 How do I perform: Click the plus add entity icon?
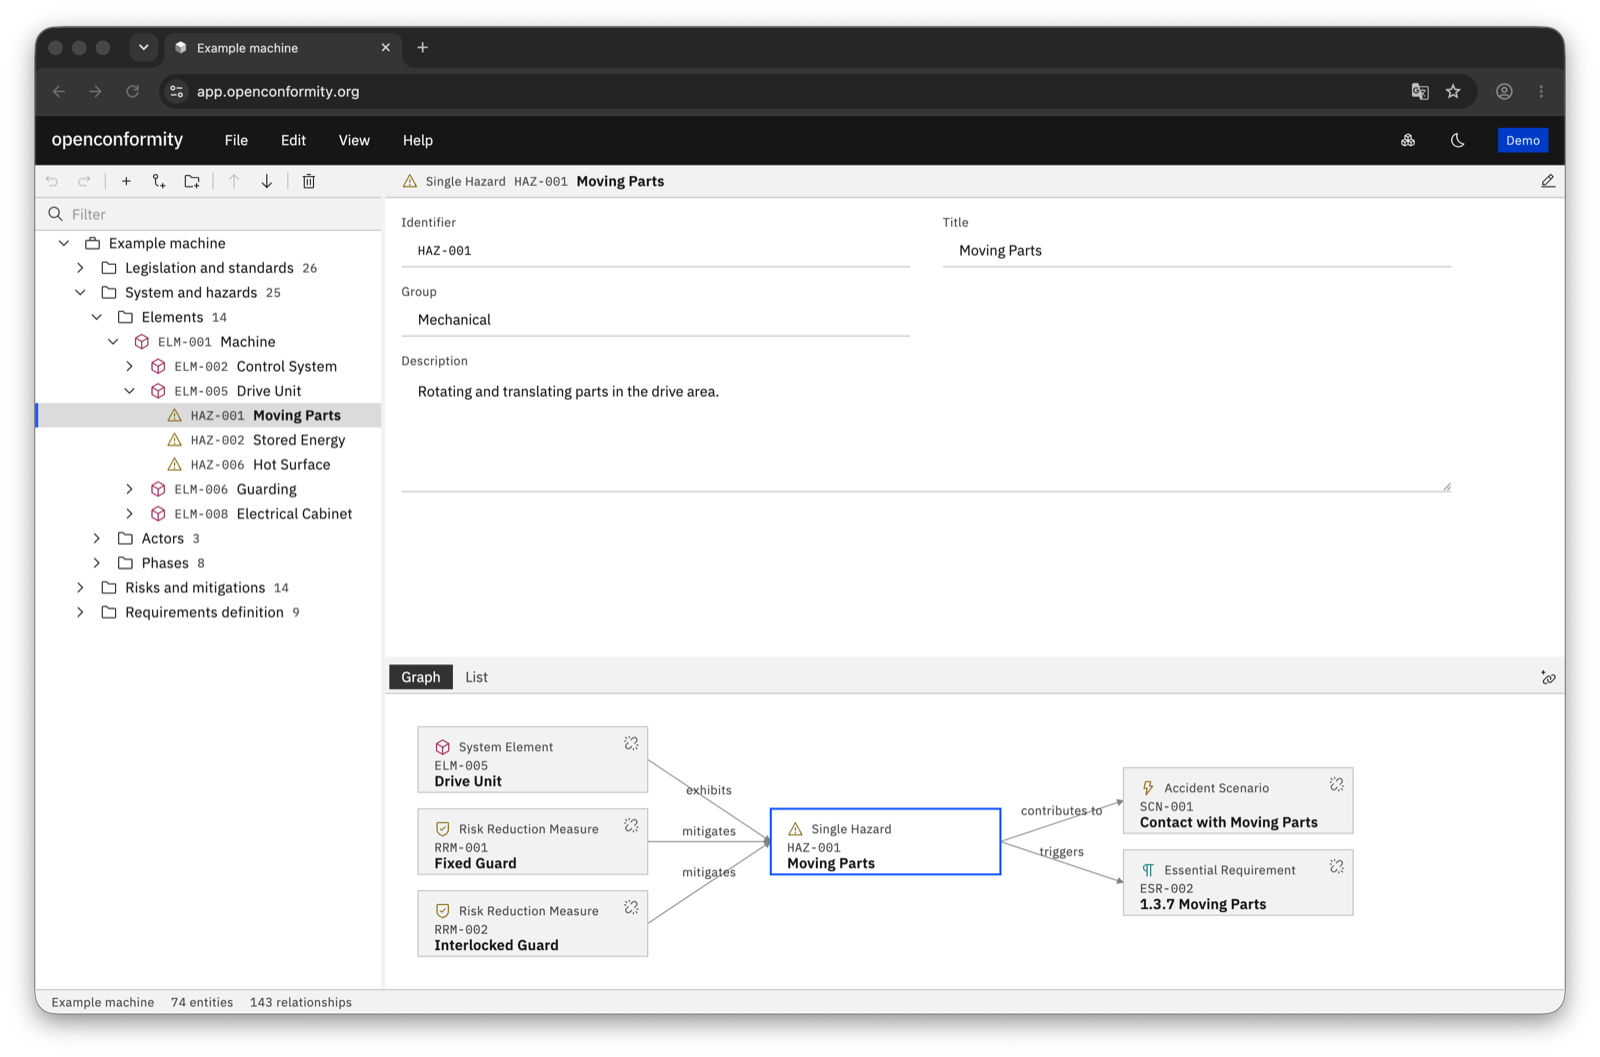(x=126, y=181)
